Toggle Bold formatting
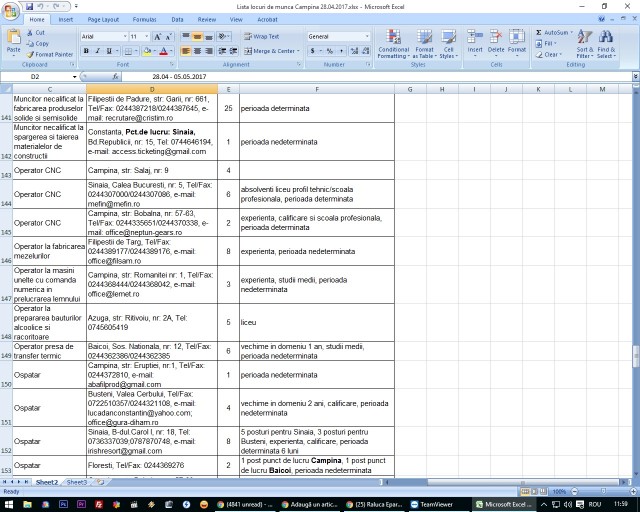The width and height of the screenshot is (640, 512). pos(86,51)
